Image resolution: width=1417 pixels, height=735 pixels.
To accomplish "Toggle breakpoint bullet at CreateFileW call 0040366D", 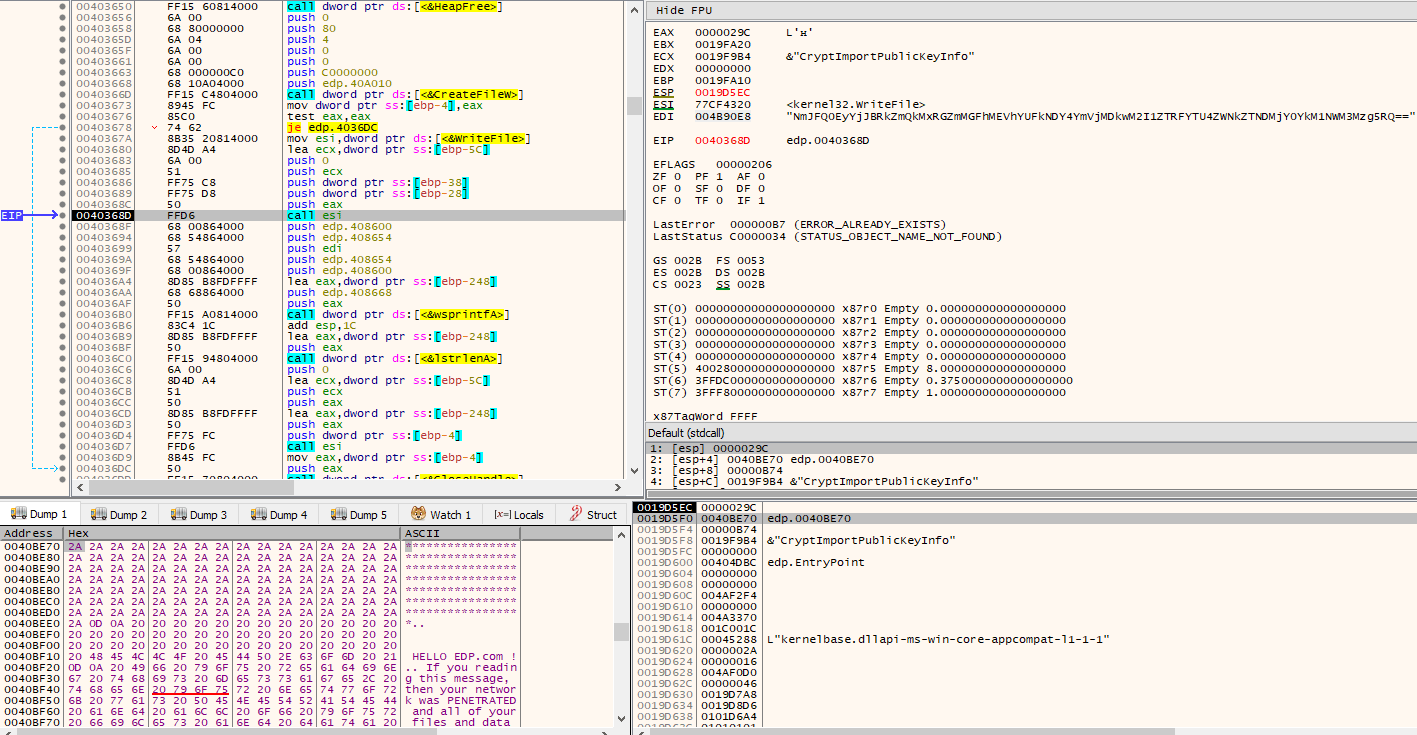I will click(63, 95).
